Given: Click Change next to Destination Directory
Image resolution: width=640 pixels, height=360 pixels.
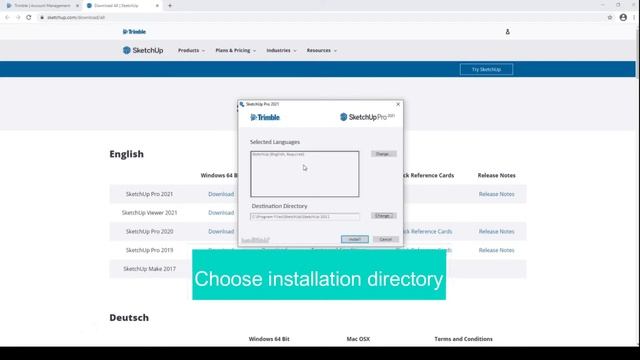Looking at the screenshot, I should tap(383, 216).
